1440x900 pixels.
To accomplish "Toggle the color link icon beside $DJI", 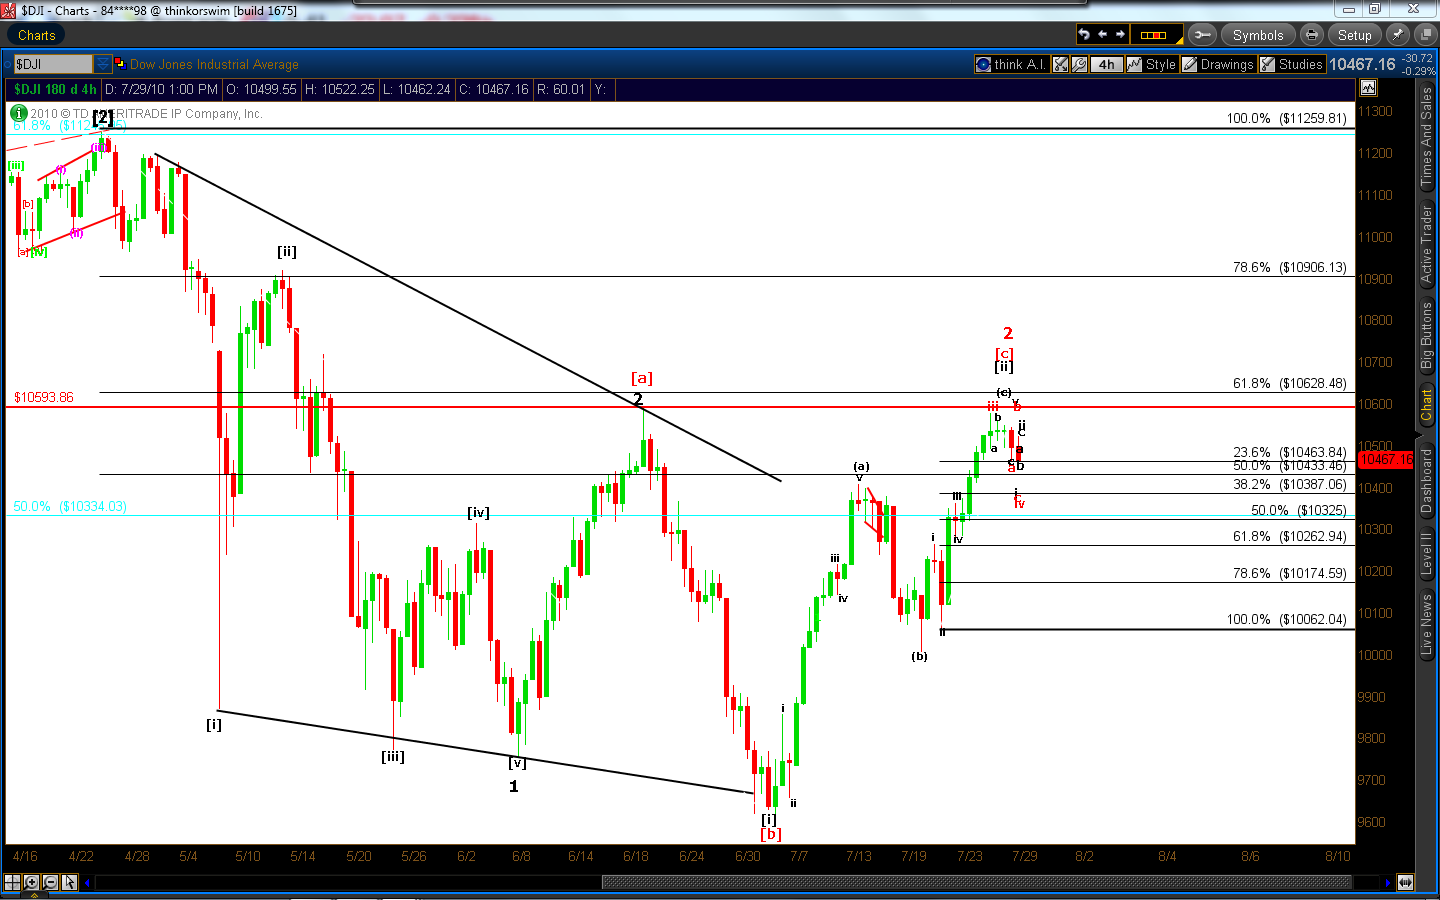I will coord(120,64).
